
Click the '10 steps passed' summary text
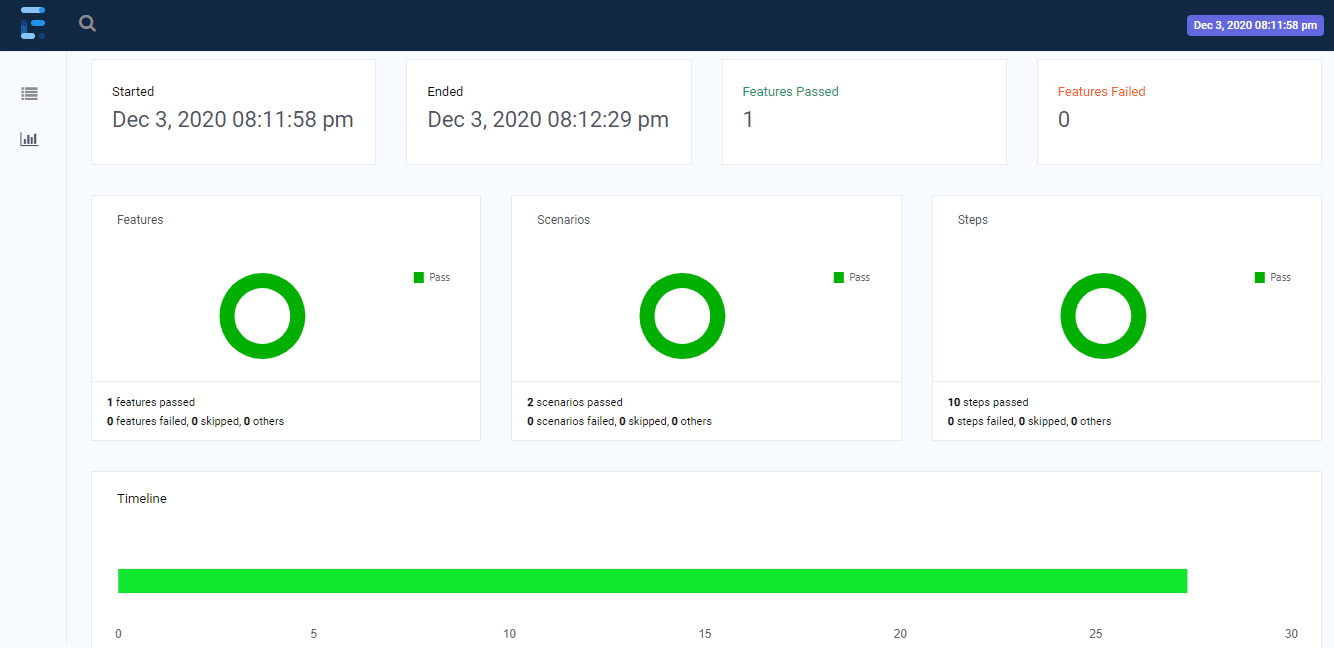(988, 402)
